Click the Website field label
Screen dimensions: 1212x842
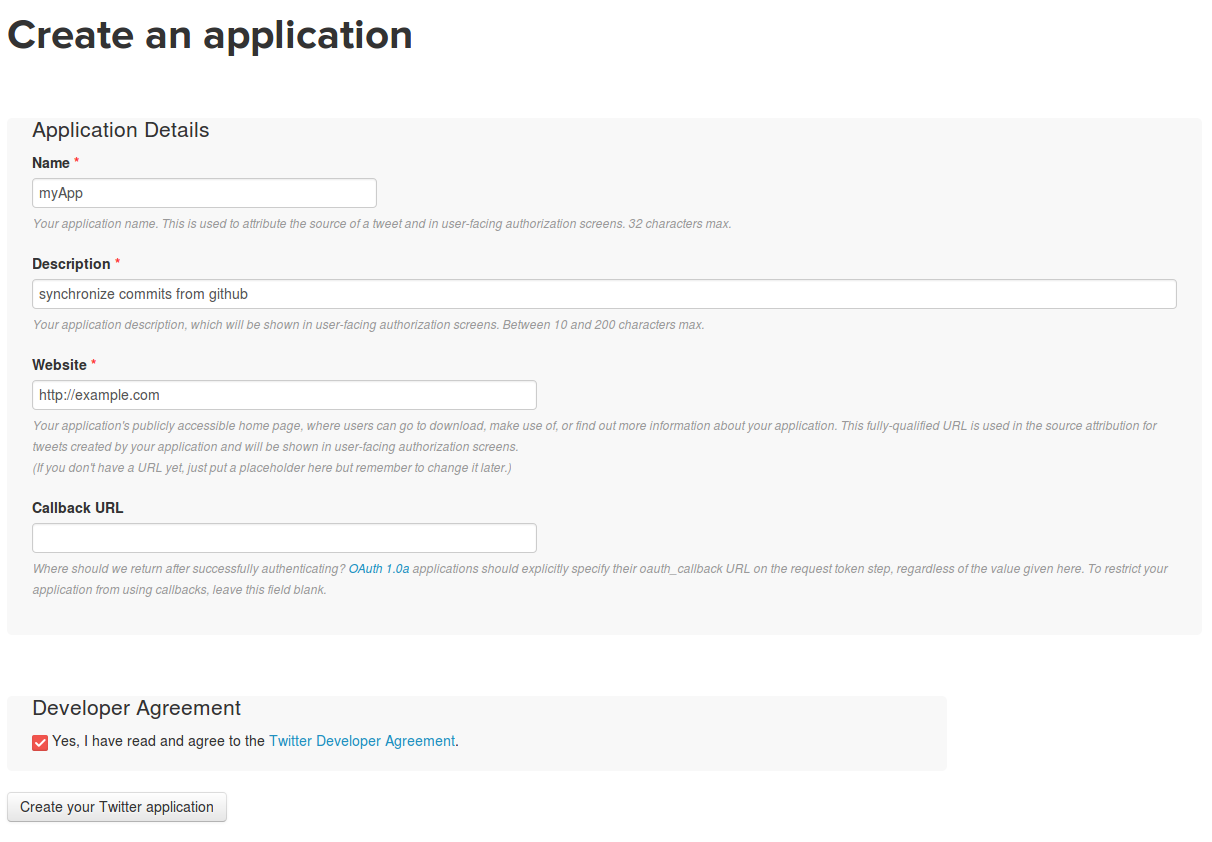59,365
